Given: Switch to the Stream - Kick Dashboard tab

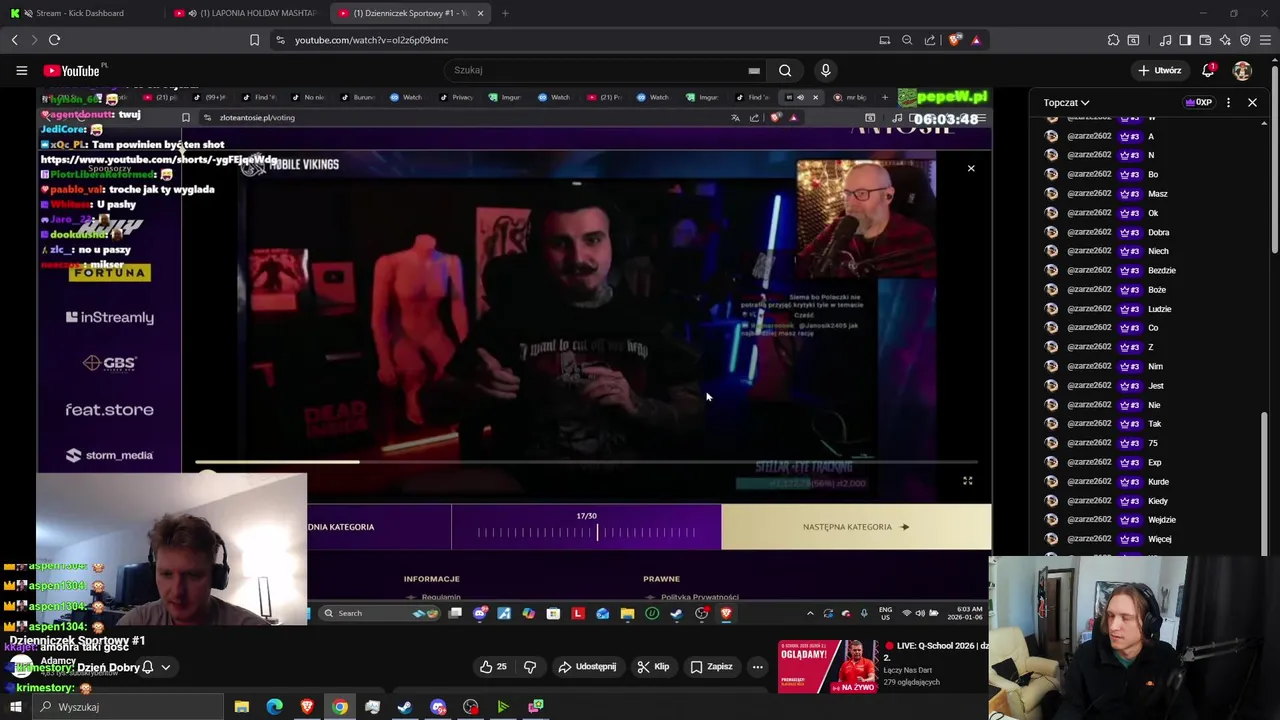Looking at the screenshot, I should click(80, 13).
